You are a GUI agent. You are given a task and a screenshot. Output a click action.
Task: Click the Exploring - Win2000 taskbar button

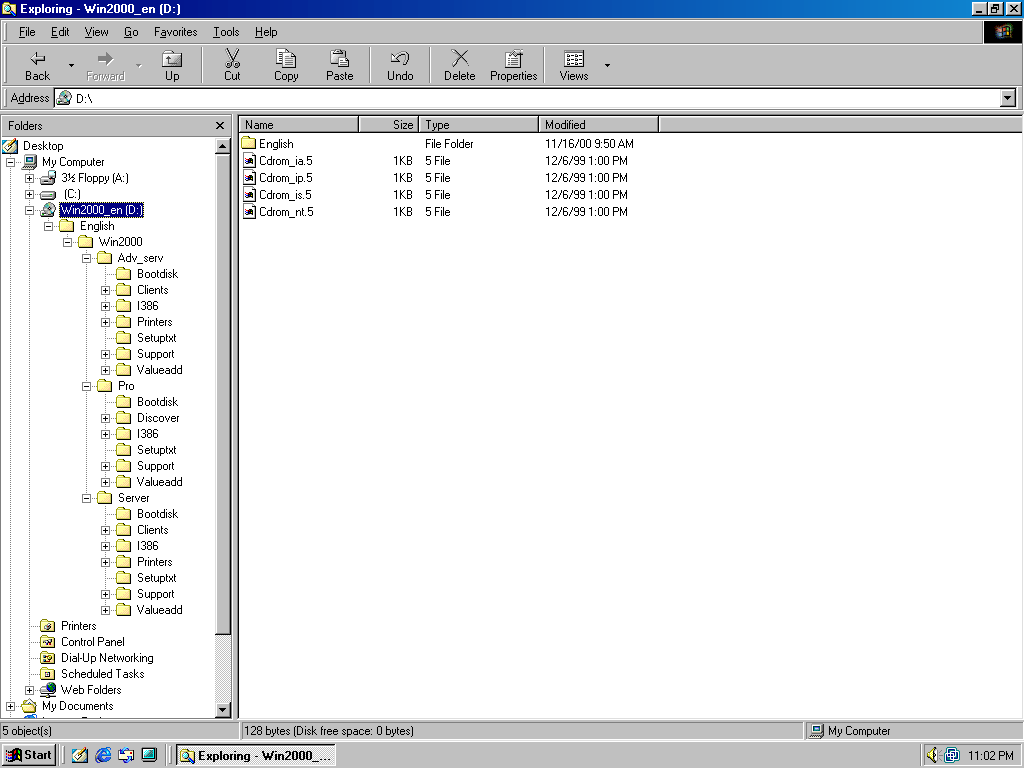255,756
